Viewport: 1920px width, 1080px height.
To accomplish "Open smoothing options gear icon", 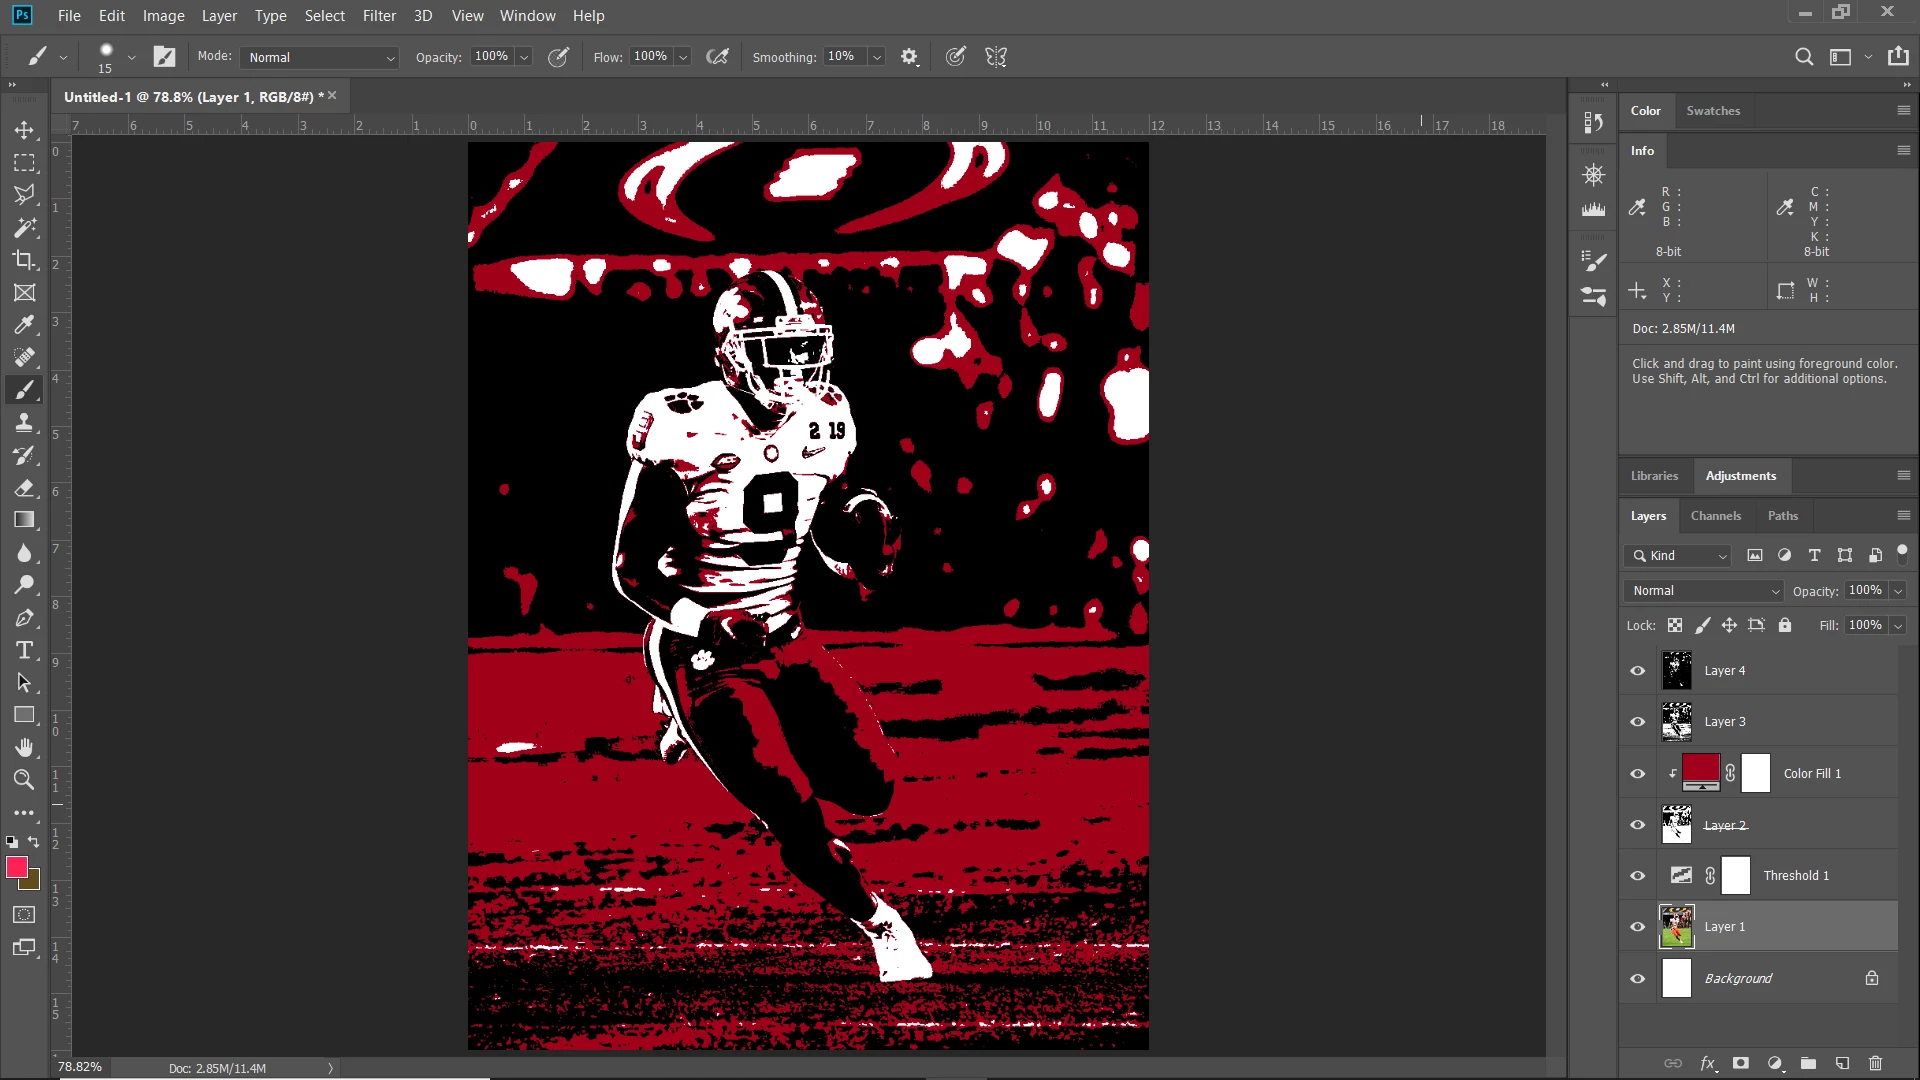I will click(909, 57).
